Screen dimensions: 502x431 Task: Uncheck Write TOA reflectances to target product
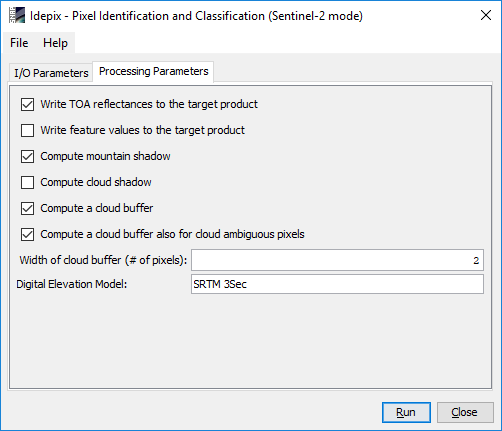pyautogui.click(x=27, y=104)
